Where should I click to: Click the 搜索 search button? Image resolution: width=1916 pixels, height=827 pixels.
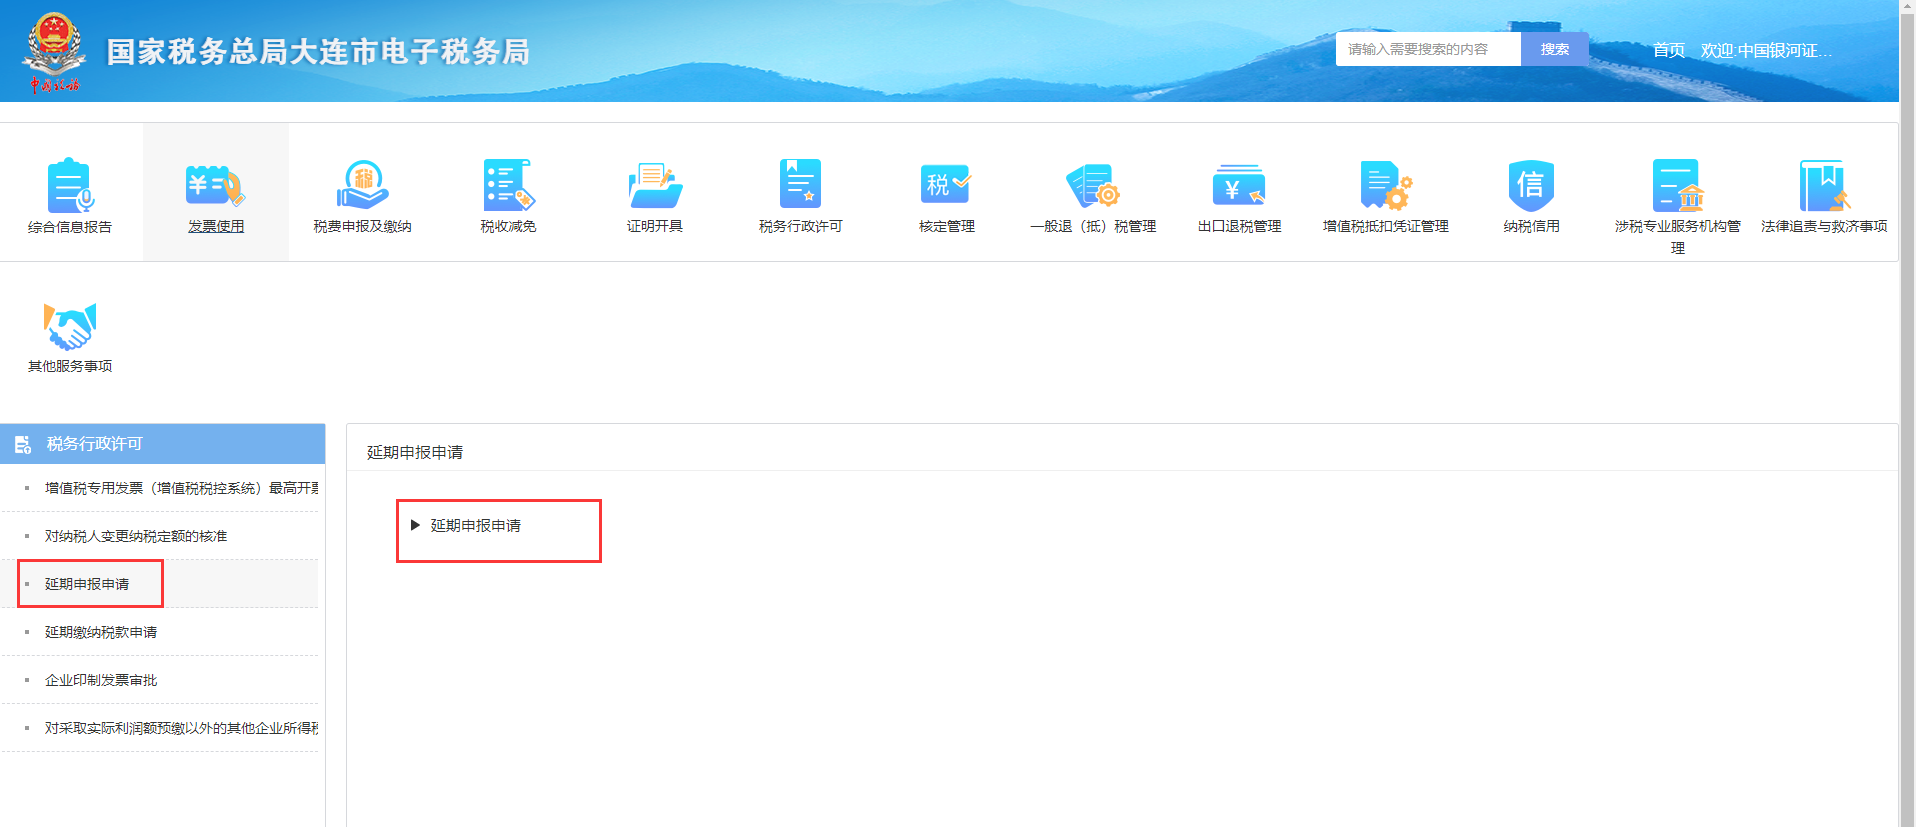1554,49
